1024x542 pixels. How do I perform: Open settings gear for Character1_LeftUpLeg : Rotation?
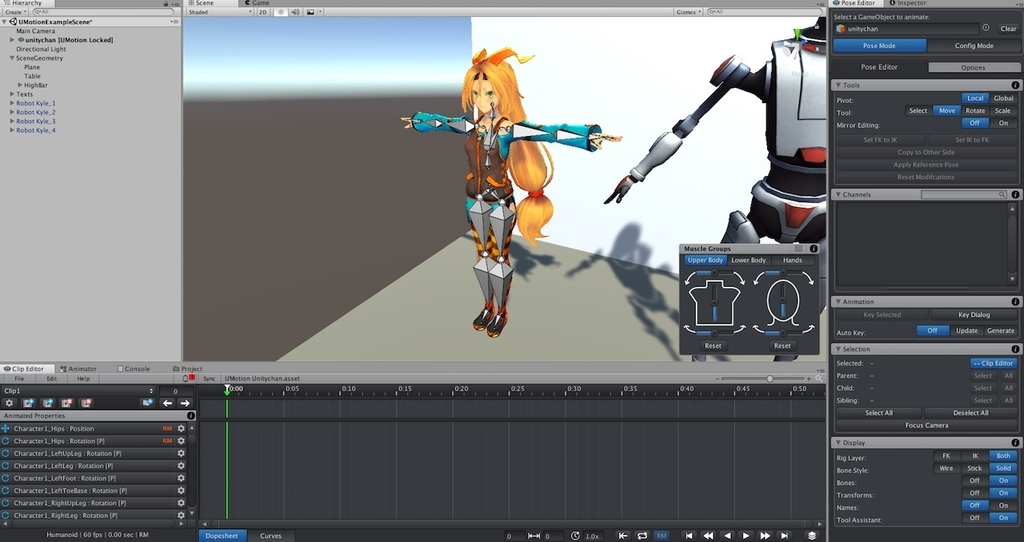(x=181, y=453)
